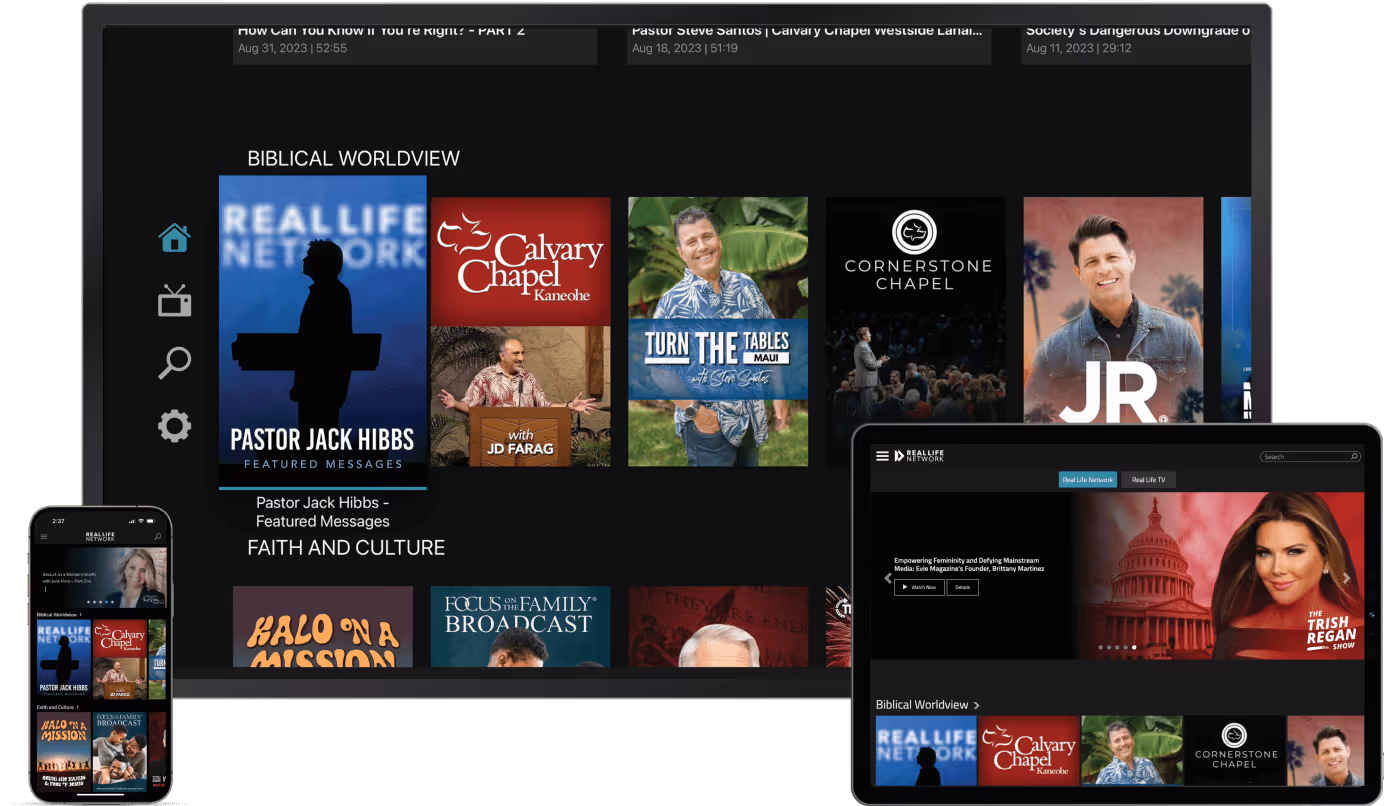Open the Steve Santos tile on the tablet
Image resolution: width=1384 pixels, height=806 pixels.
point(1132,750)
